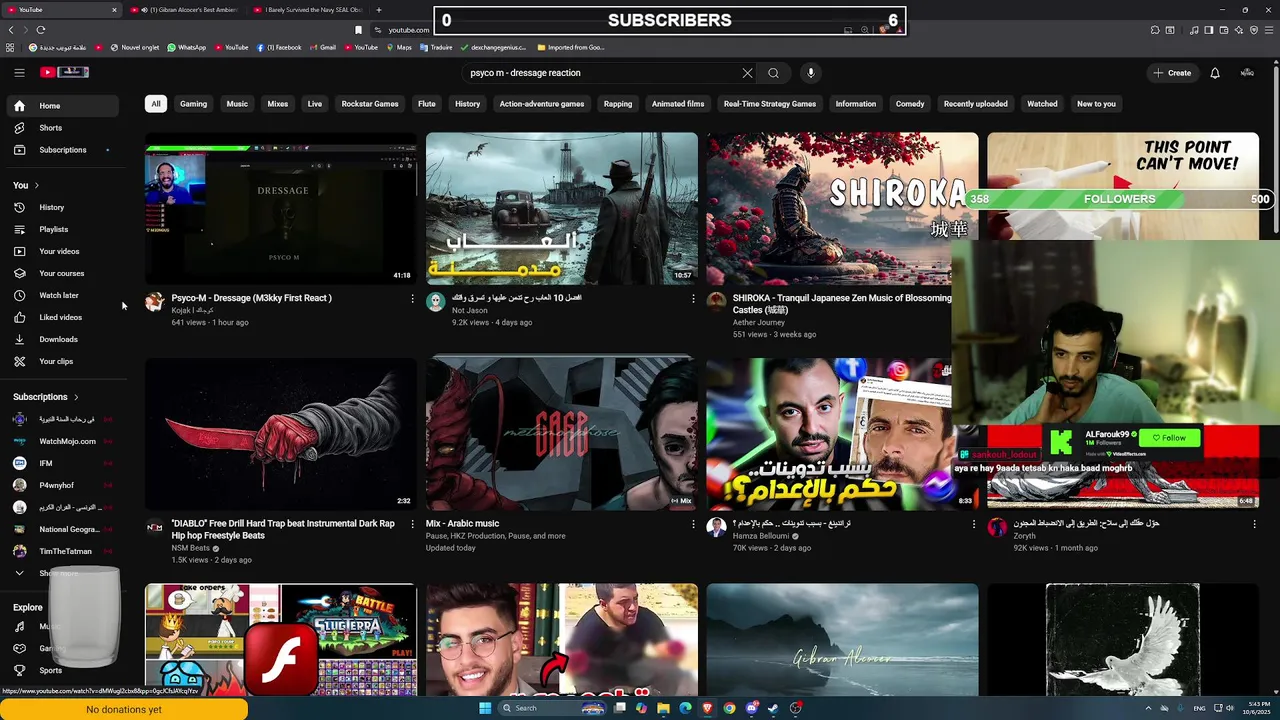This screenshot has height=720, width=1280.
Task: Select the Music filter chip
Action: click(237, 104)
